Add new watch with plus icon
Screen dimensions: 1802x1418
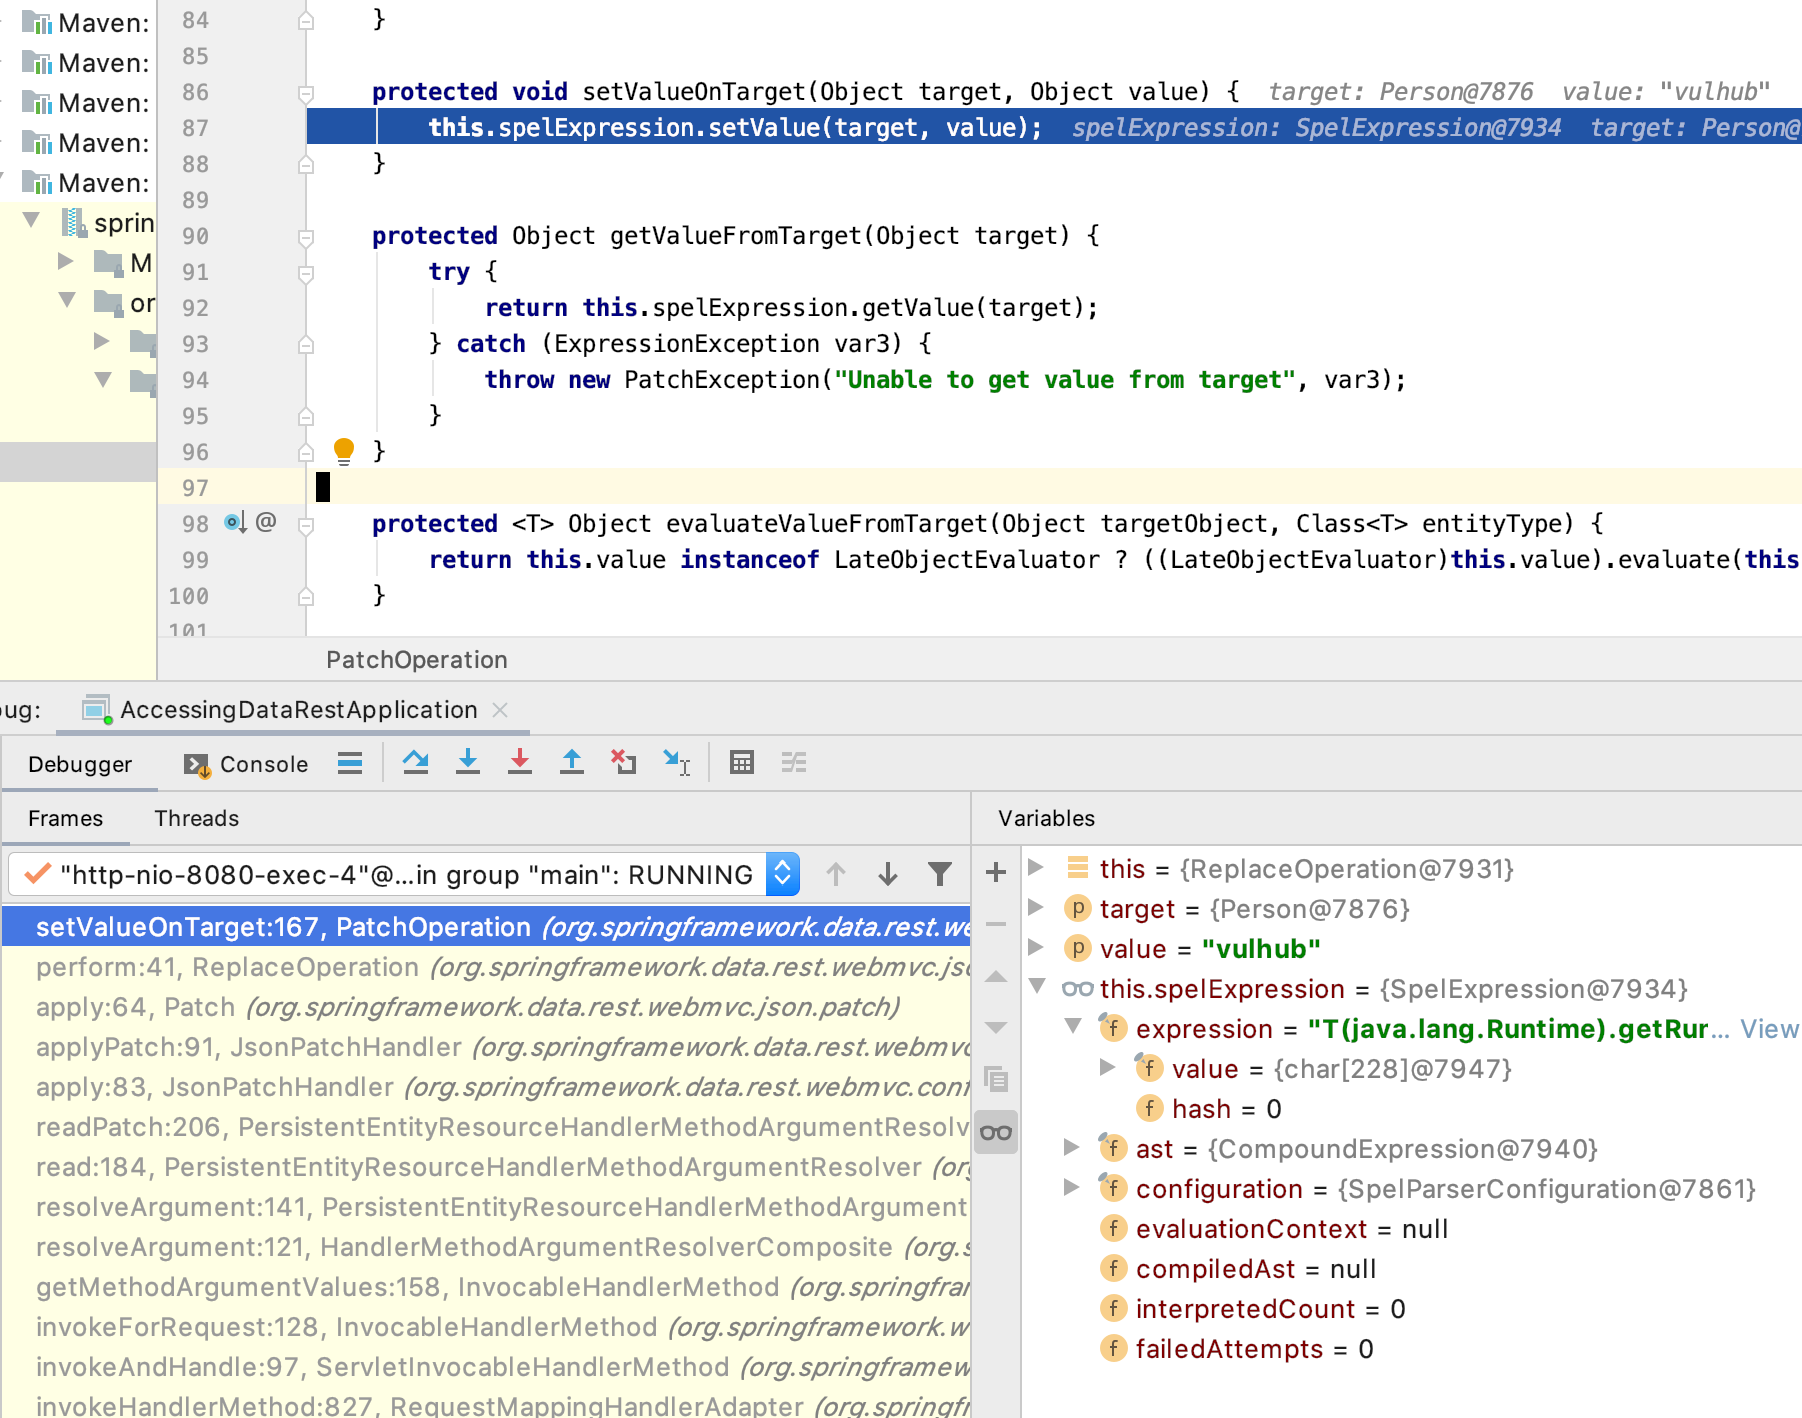coord(996,872)
